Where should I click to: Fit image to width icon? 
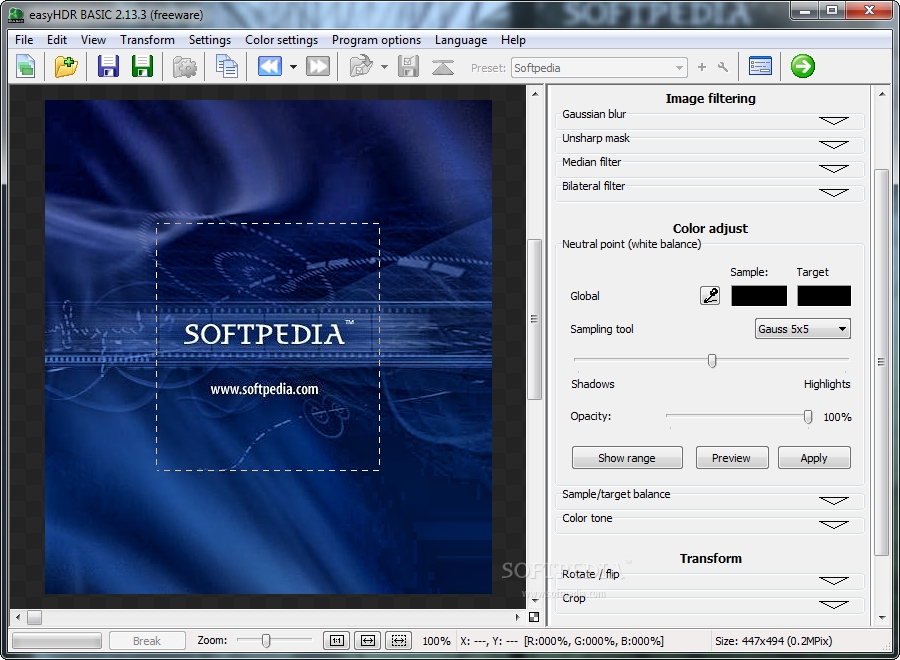click(x=368, y=640)
